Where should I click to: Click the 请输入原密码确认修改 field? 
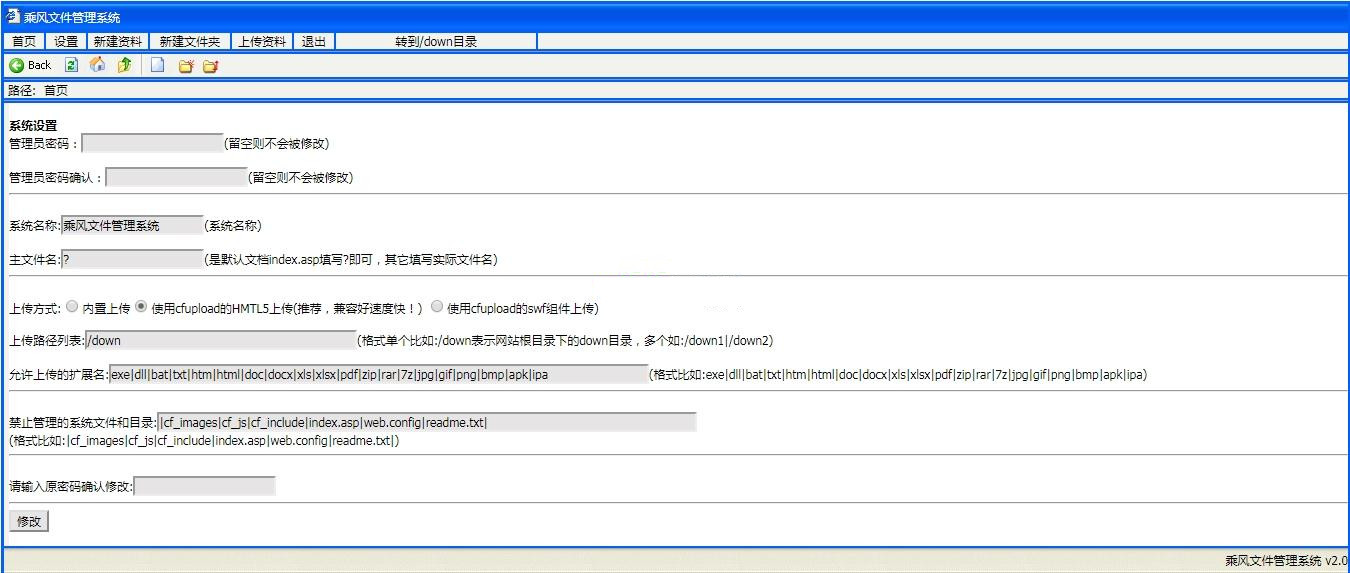204,487
